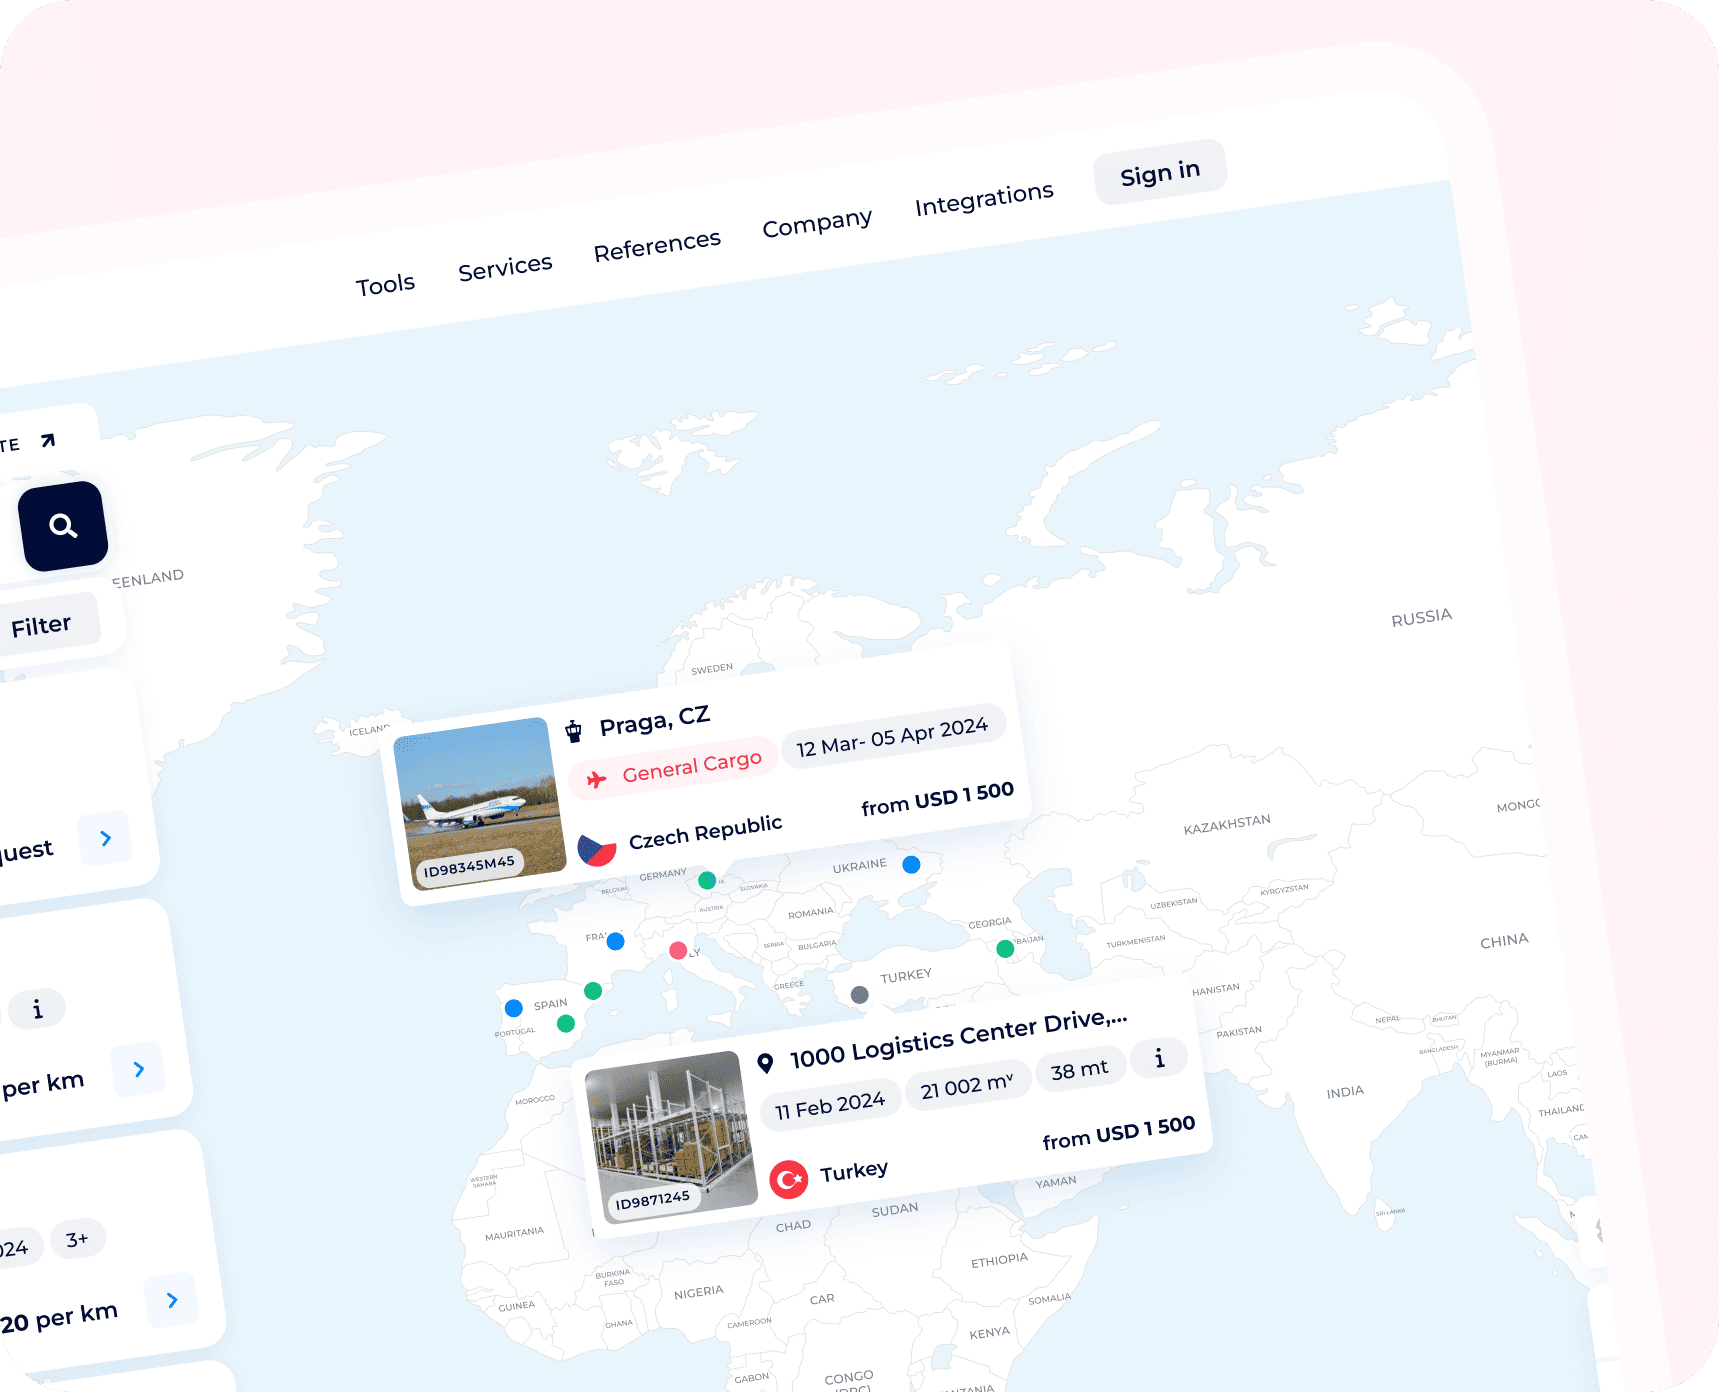1719x1392 pixels.
Task: Click the green map marker in Germany
Action: click(x=707, y=880)
